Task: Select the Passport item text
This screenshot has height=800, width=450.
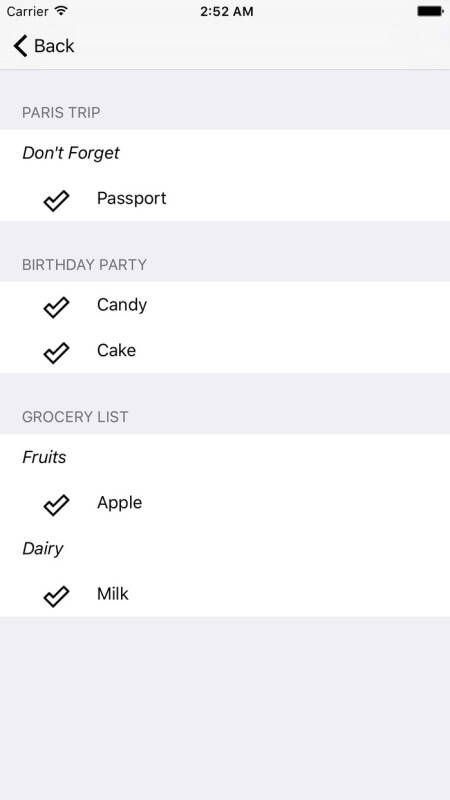Action: point(132,198)
